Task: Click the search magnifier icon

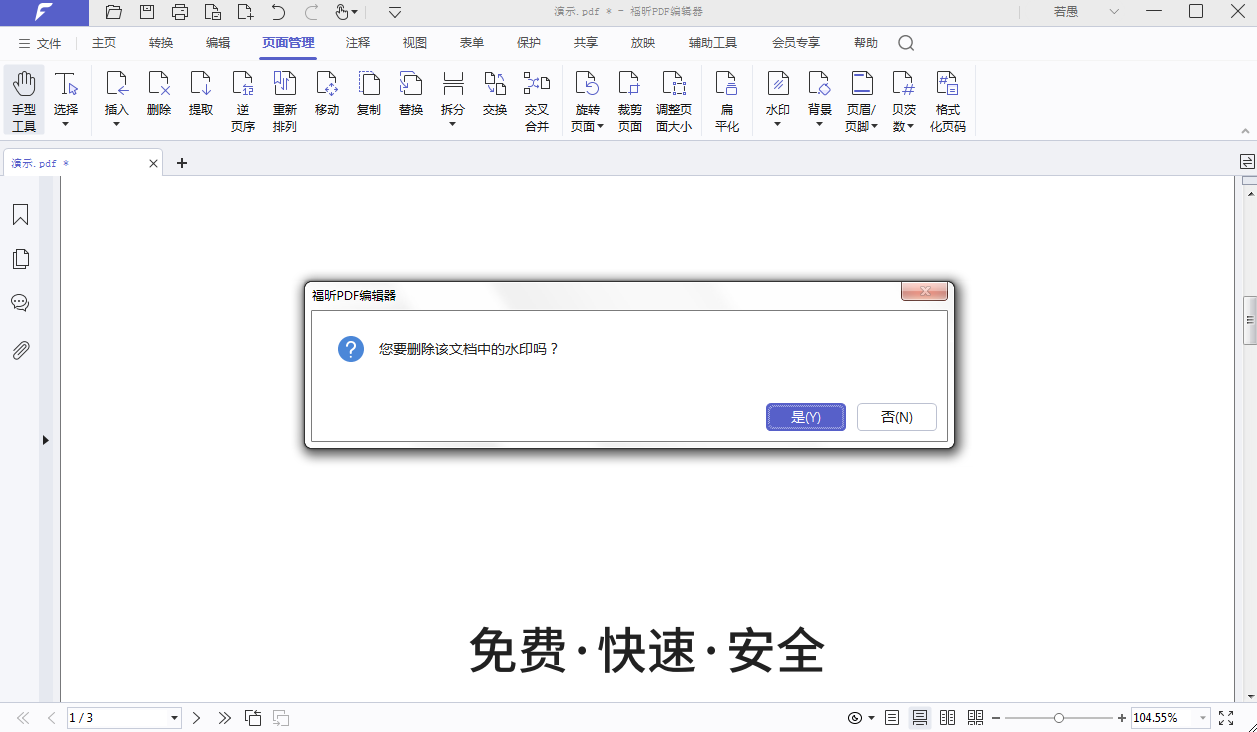Action: [x=906, y=43]
